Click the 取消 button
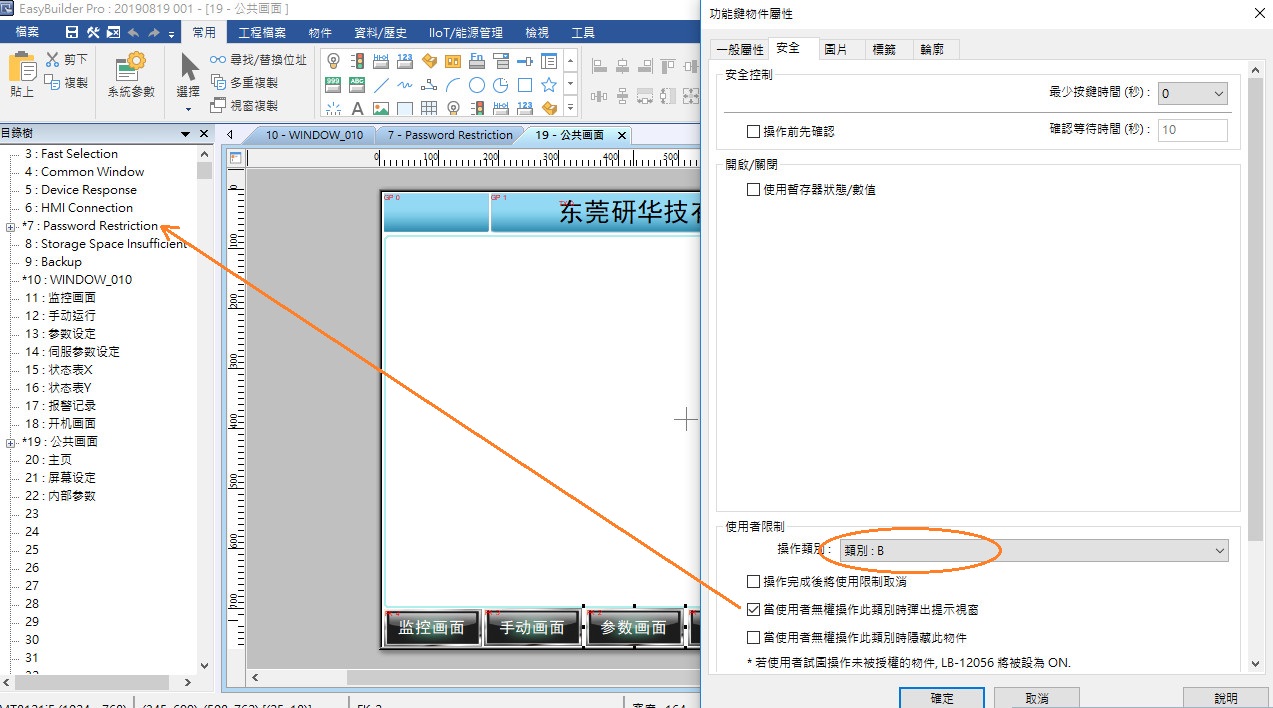Image resolution: width=1273 pixels, height=708 pixels. coord(1037,698)
